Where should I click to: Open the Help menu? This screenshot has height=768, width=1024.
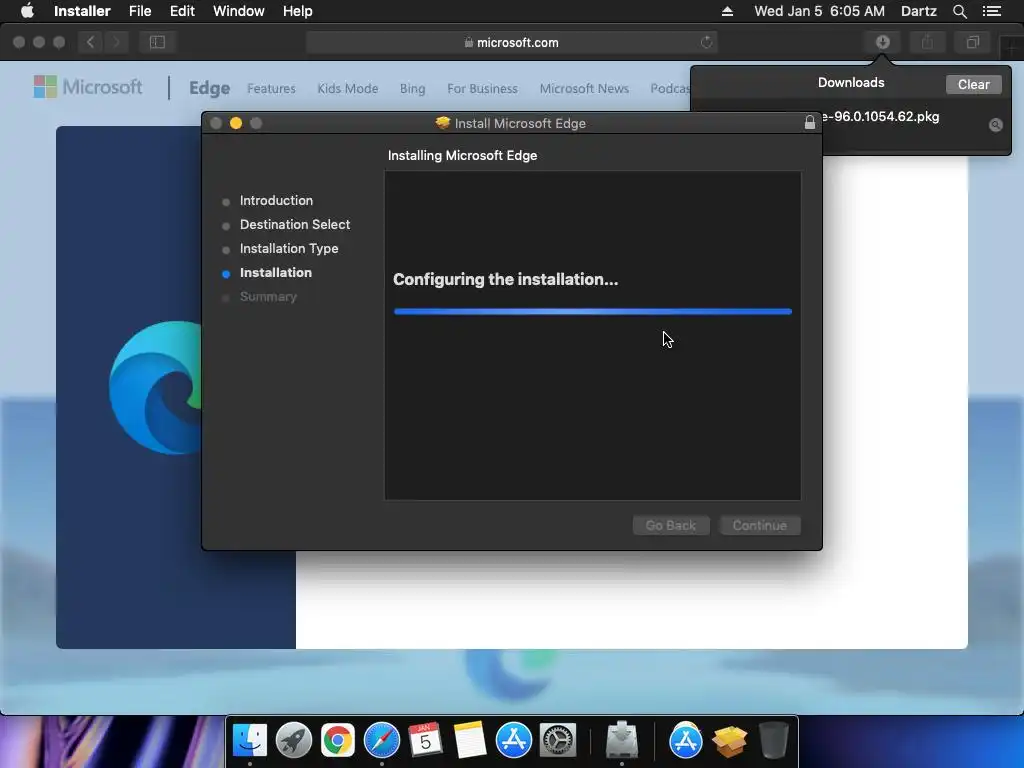pos(297,11)
